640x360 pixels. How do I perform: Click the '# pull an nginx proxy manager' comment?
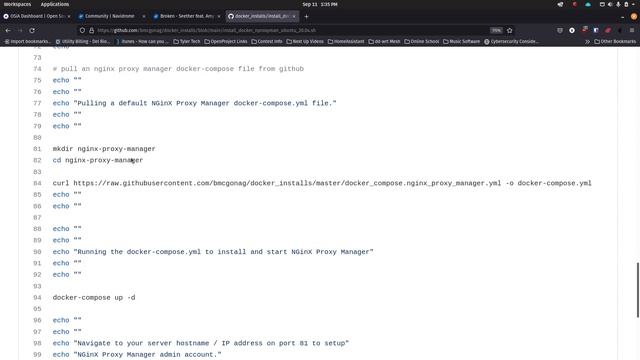pyautogui.click(x=178, y=69)
